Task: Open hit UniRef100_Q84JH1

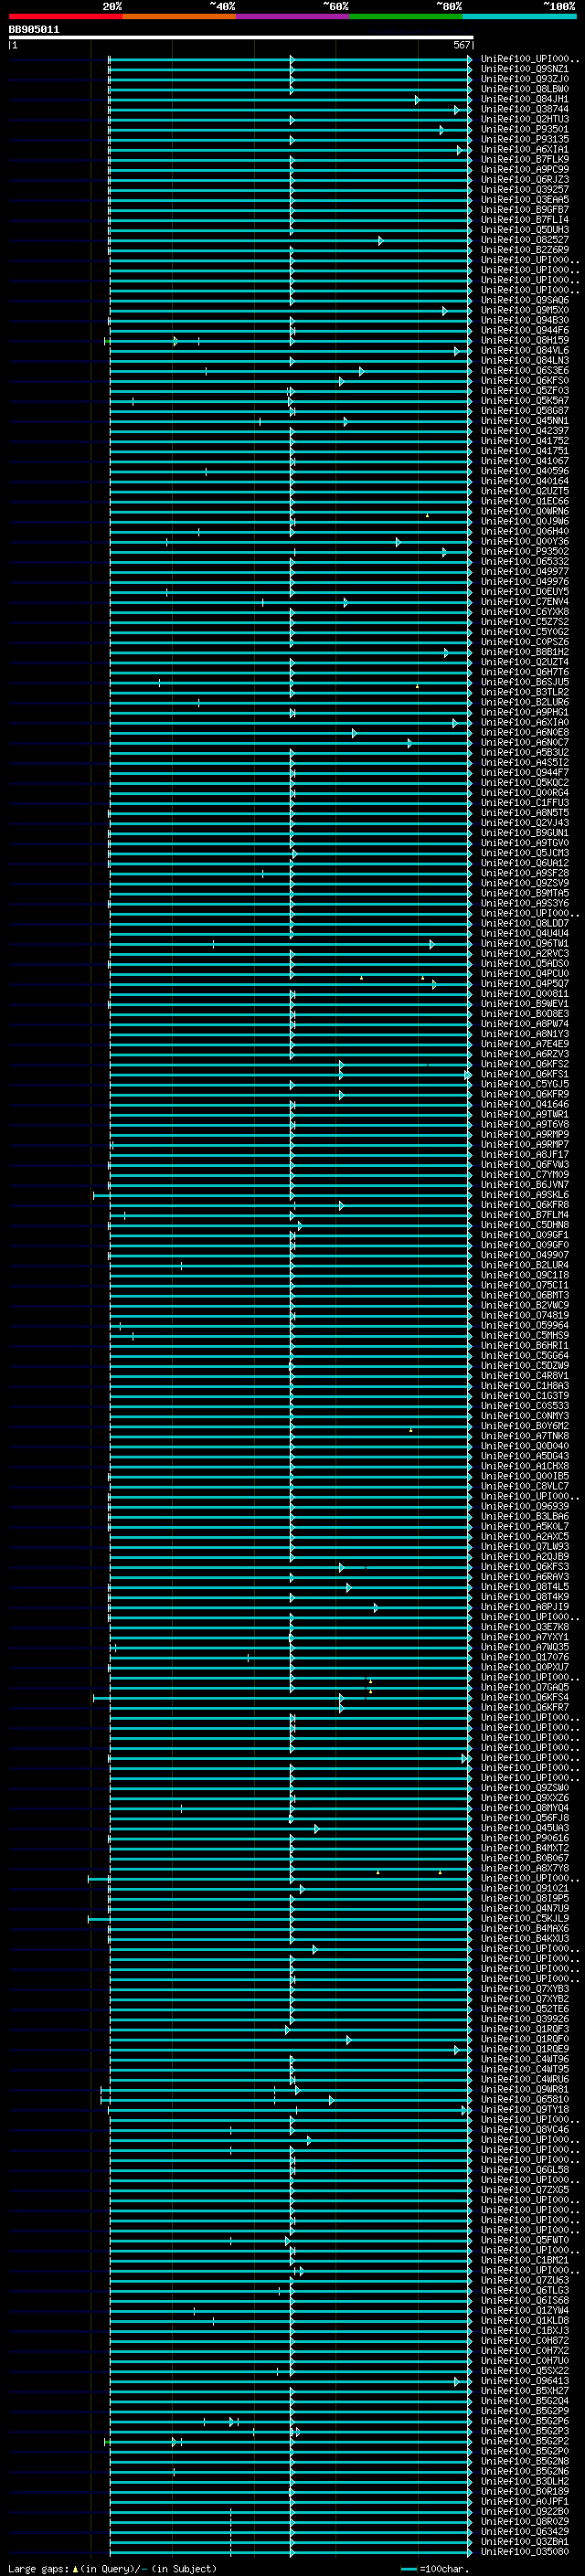Action: point(525,99)
